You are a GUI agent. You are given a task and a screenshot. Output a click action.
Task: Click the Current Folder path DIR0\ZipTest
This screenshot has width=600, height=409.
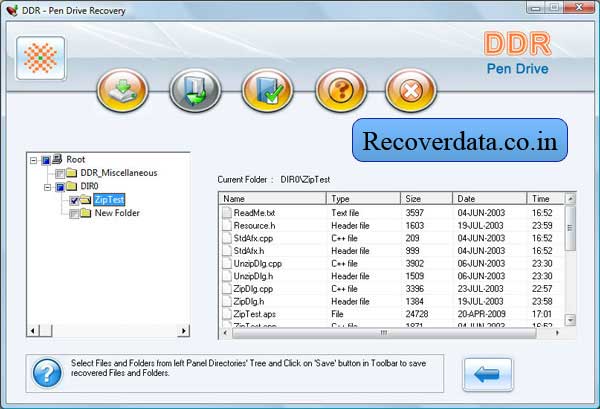coord(305,179)
